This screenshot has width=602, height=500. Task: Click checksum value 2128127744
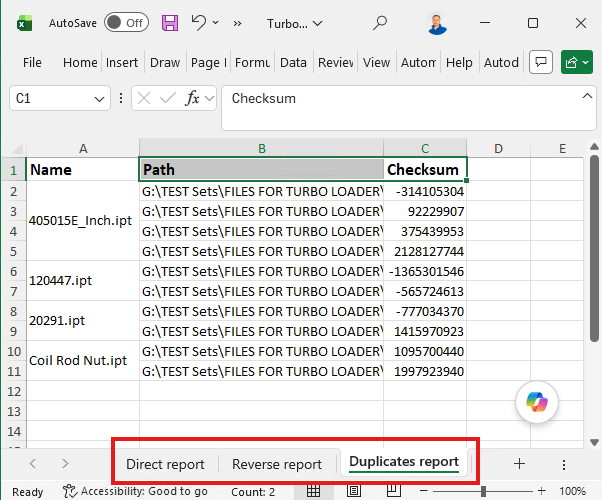click(425, 251)
